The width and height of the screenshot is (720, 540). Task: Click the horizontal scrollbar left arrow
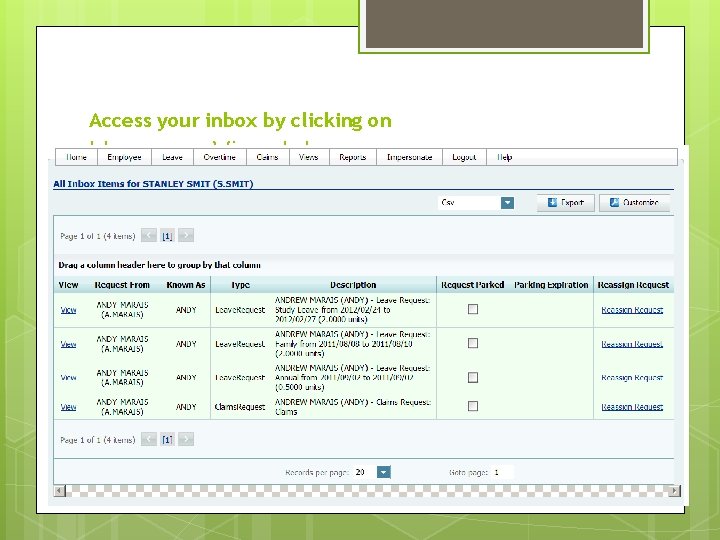(59, 490)
